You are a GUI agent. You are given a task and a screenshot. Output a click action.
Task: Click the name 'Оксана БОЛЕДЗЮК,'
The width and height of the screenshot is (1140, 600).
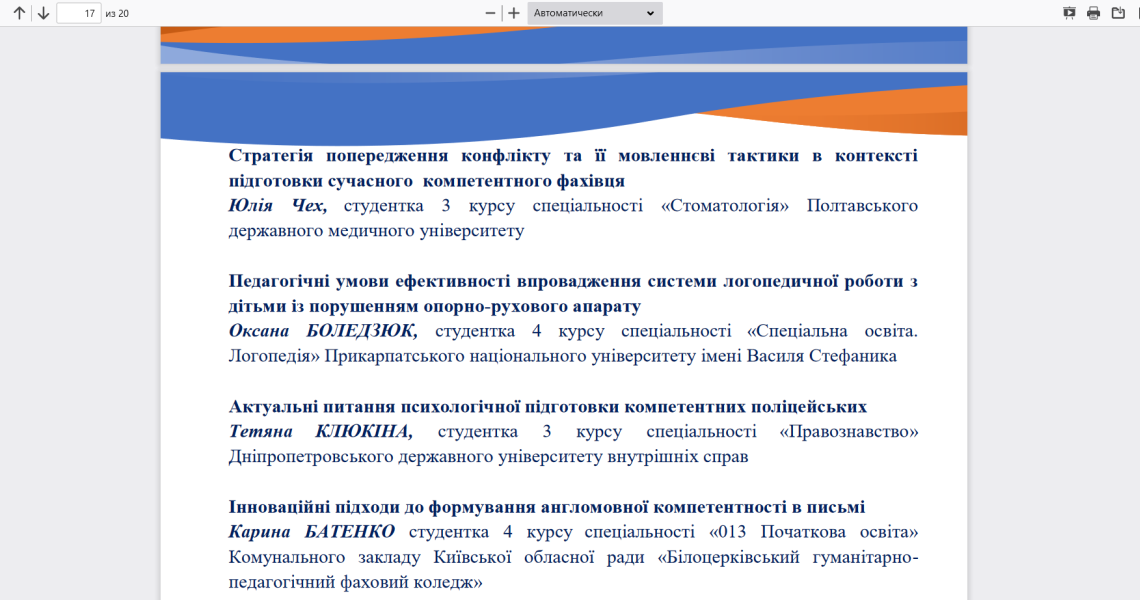pos(324,331)
